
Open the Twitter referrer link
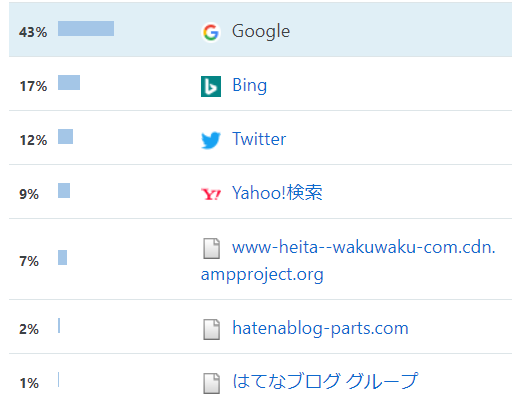(259, 139)
